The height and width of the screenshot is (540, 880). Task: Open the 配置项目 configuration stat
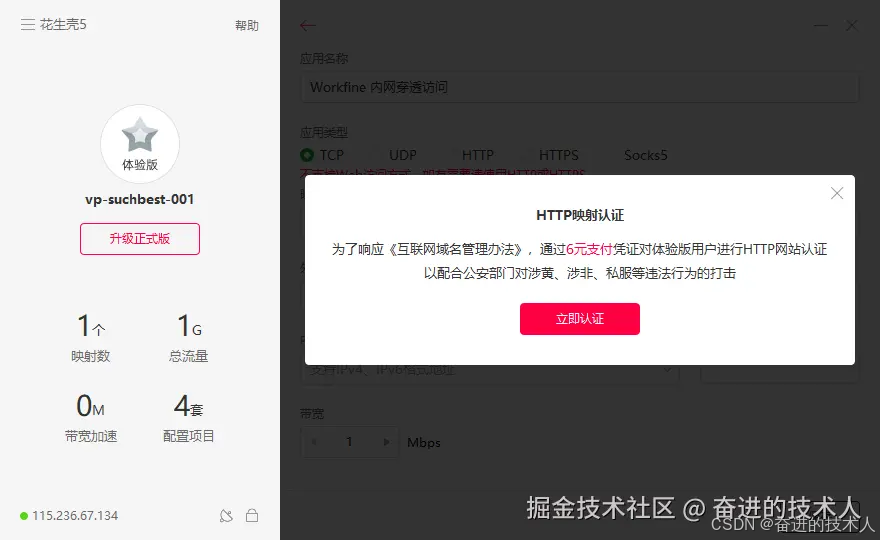tap(189, 418)
